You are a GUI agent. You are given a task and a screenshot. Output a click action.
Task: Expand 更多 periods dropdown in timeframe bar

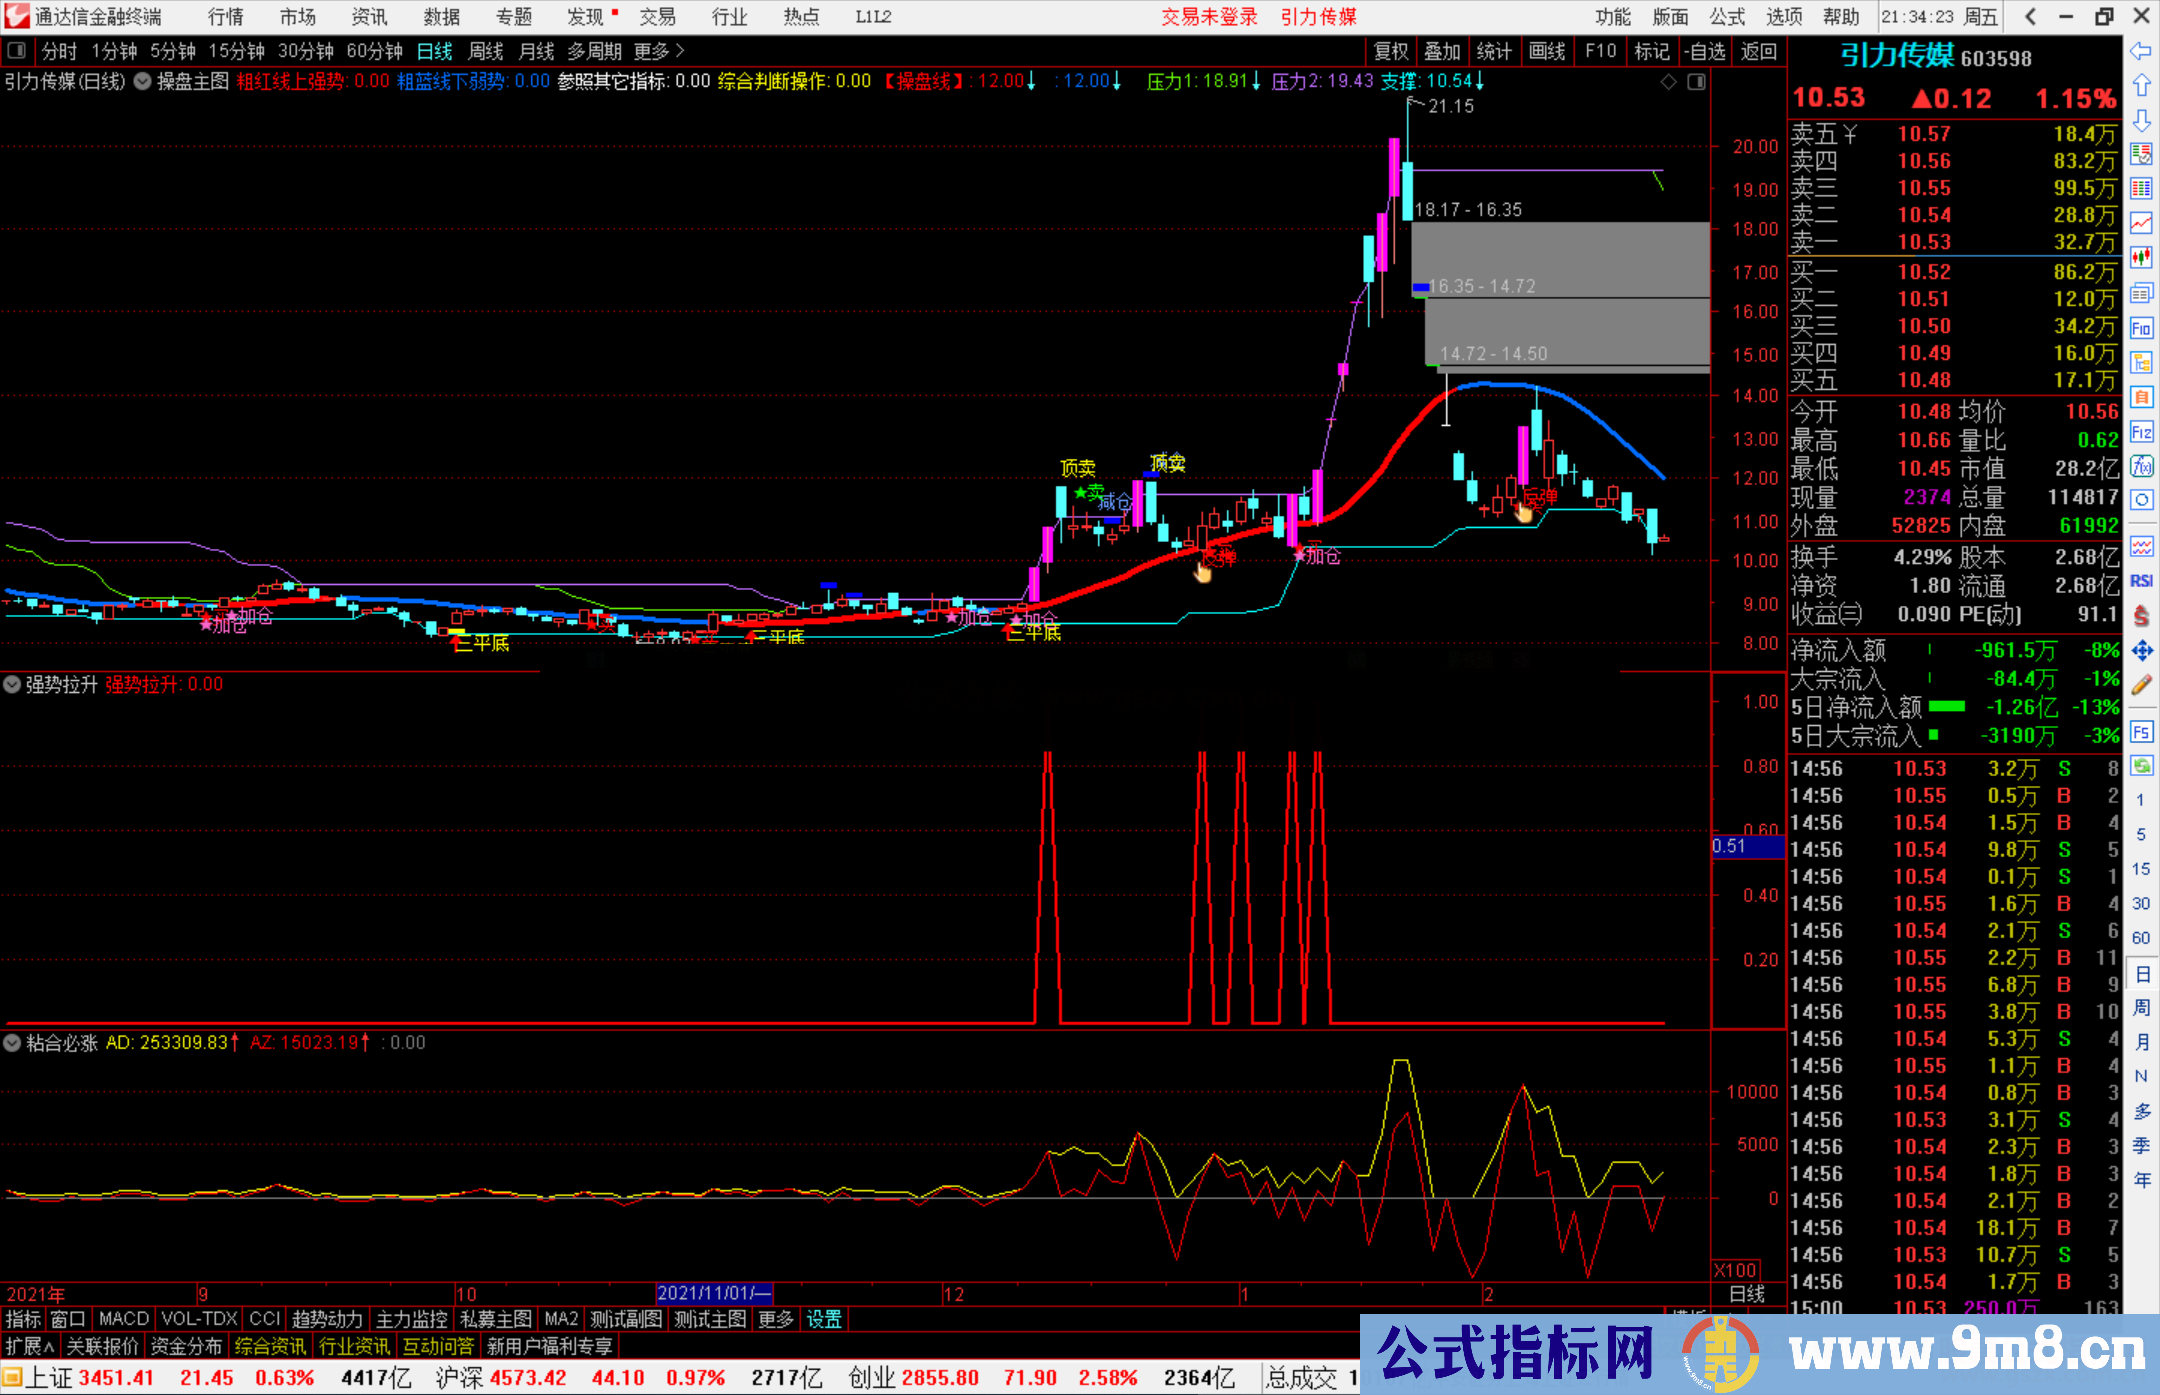point(659,51)
